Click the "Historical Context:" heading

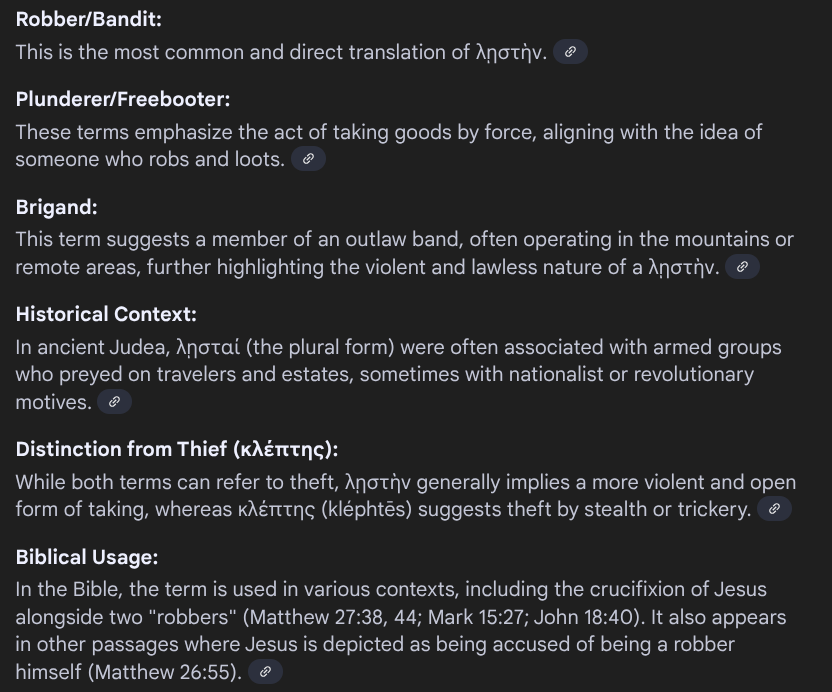pos(106,314)
